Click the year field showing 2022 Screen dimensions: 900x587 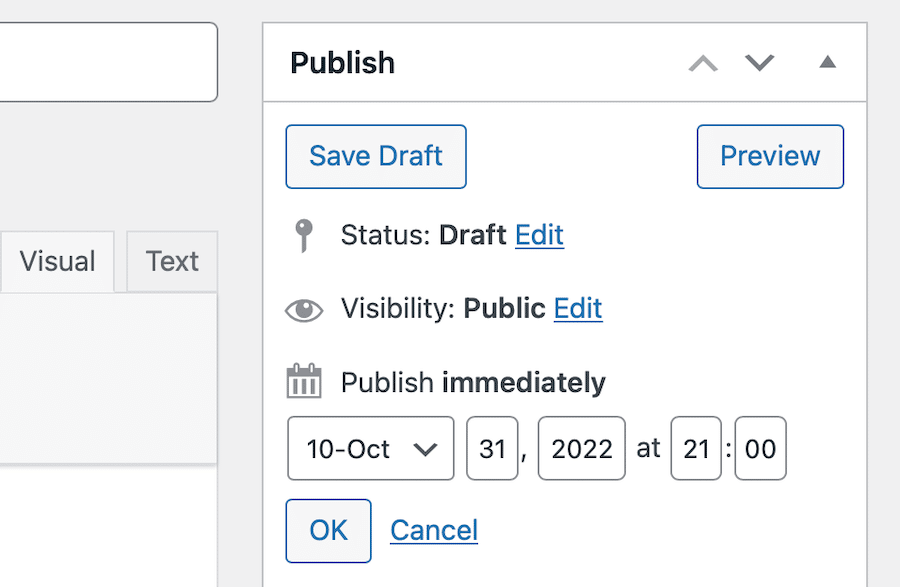tap(581, 449)
